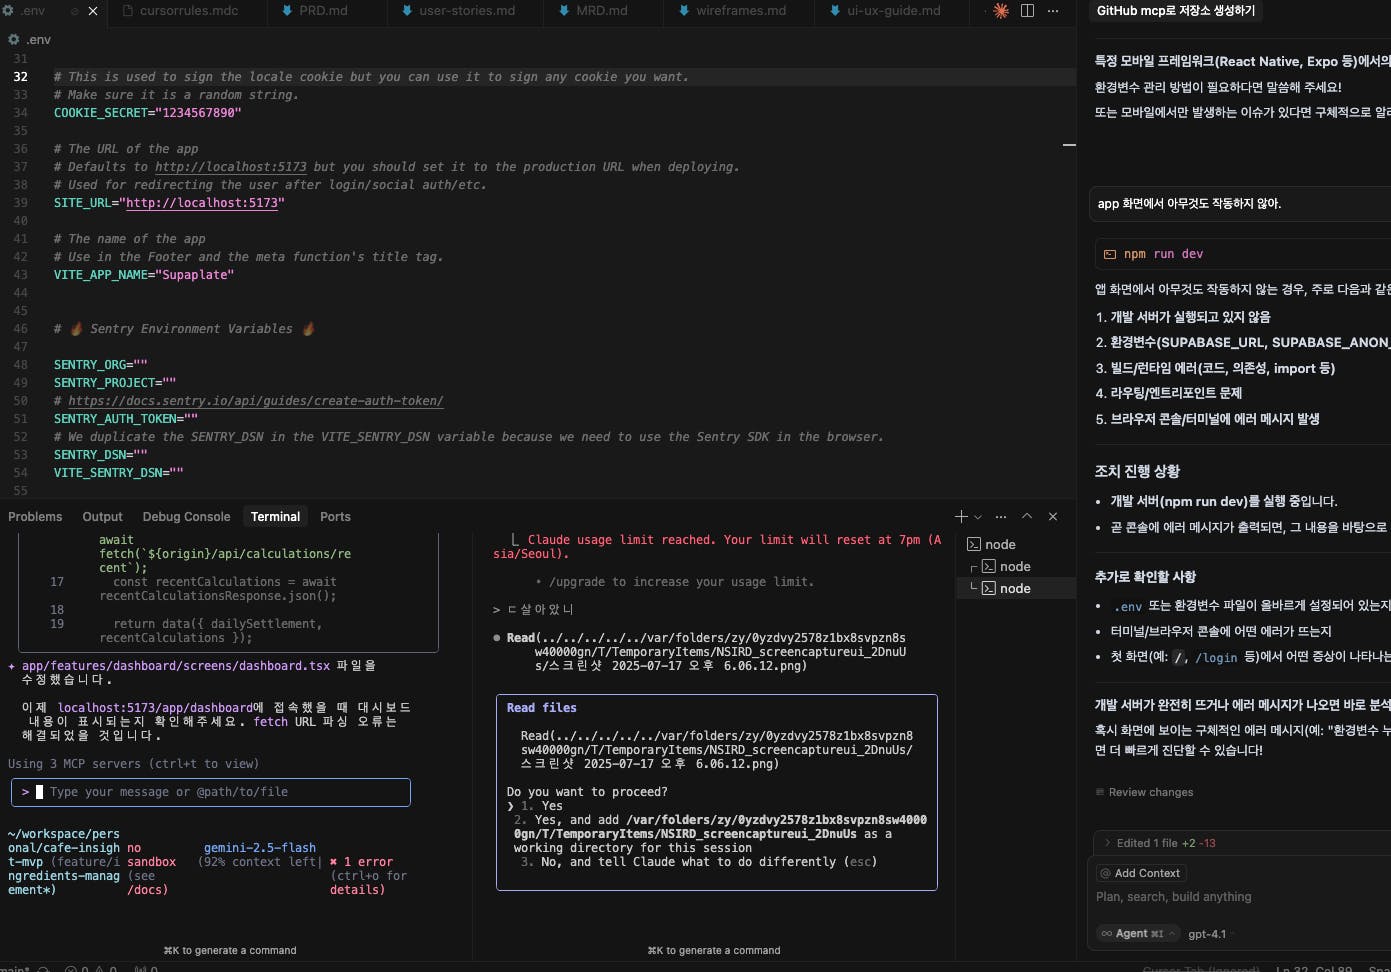Click localhost:5173/app/dashboard link in terminal

coord(154,708)
